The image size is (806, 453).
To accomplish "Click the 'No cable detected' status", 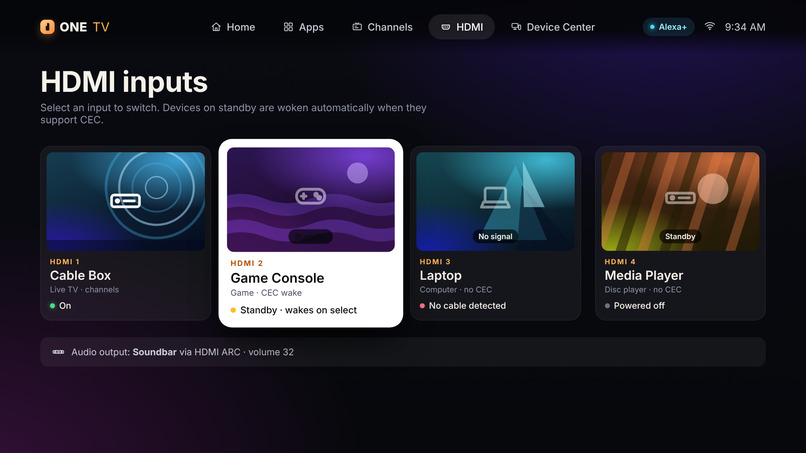I will tap(463, 305).
